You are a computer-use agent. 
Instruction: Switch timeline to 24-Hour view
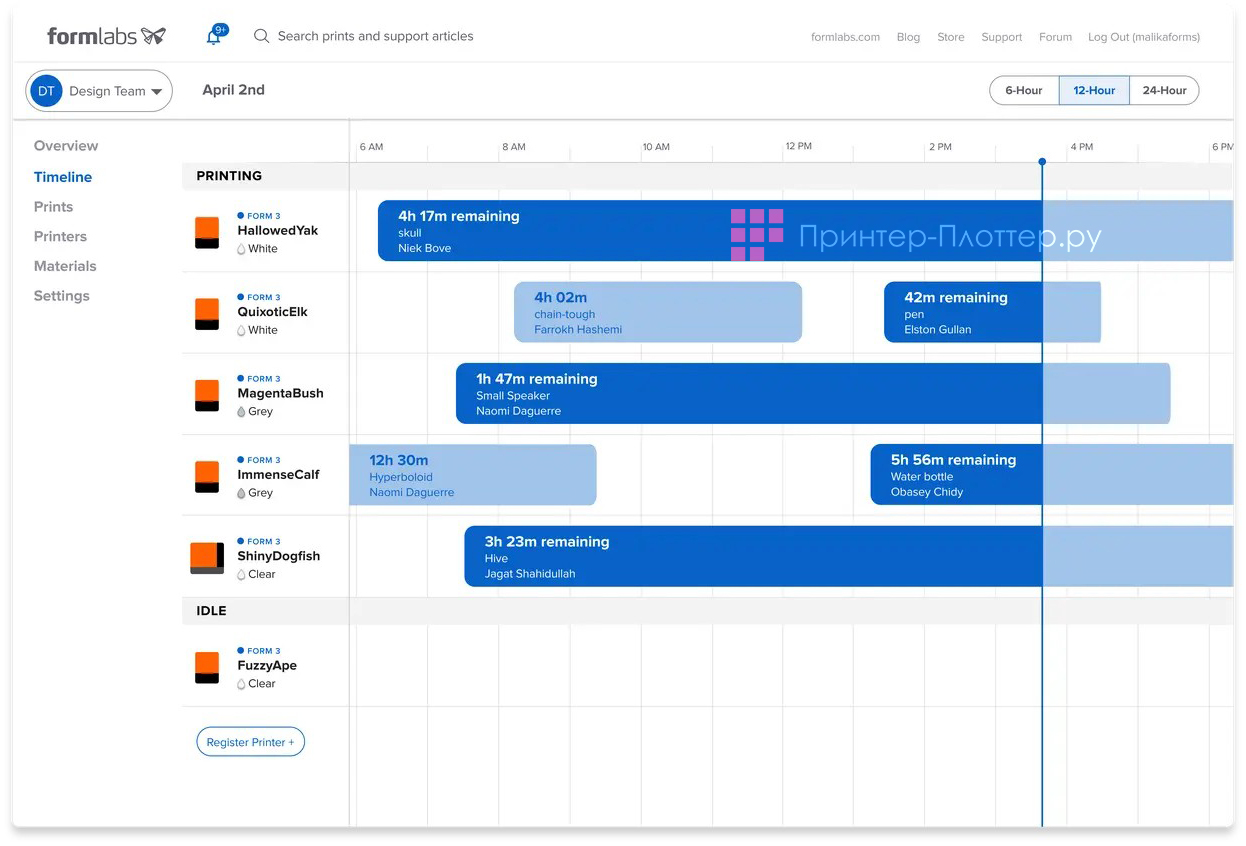pos(1164,90)
